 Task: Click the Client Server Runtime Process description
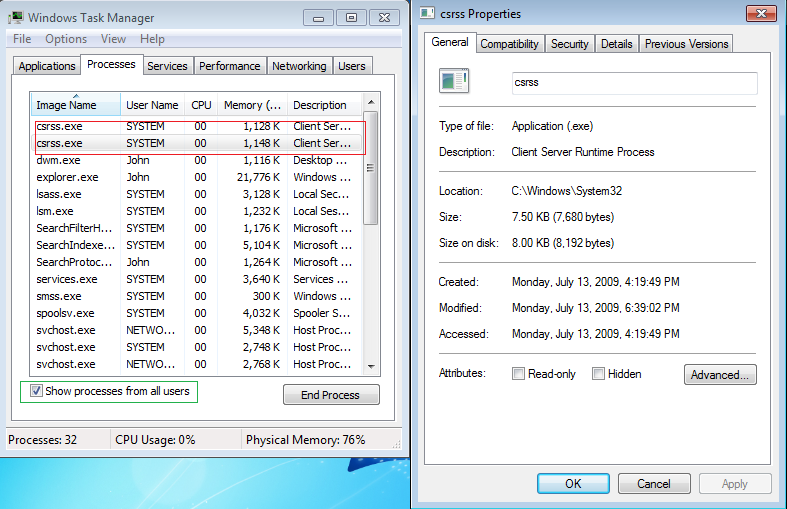point(583,152)
